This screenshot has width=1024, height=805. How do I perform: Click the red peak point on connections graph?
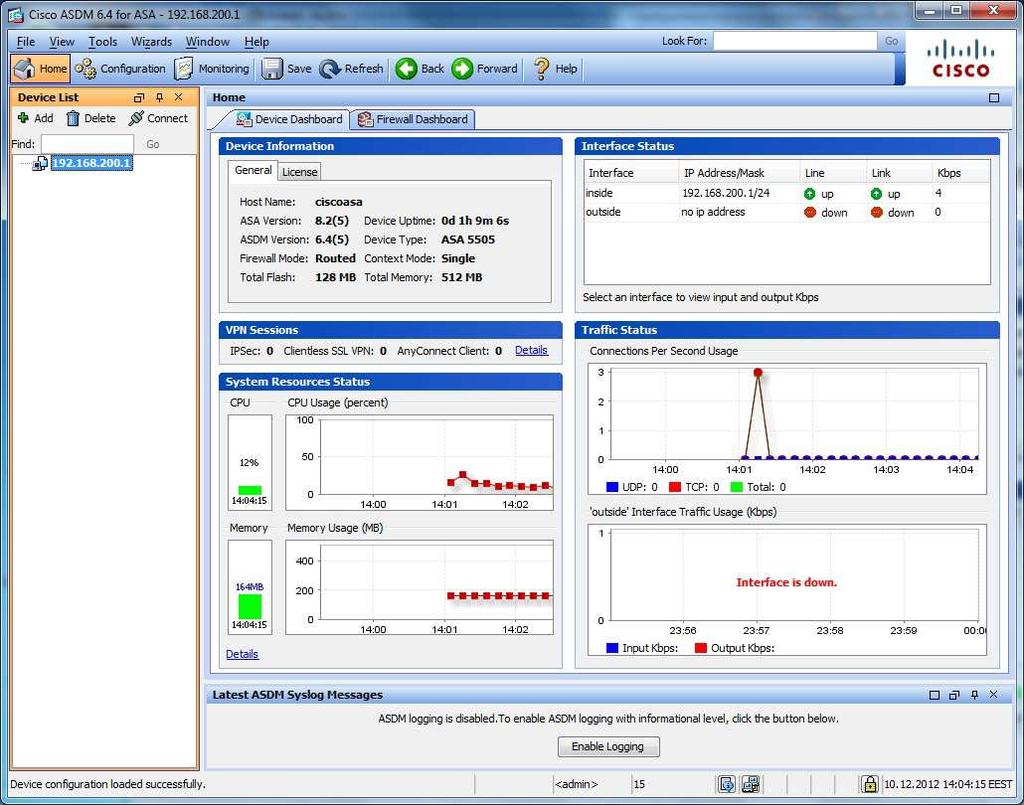758,373
